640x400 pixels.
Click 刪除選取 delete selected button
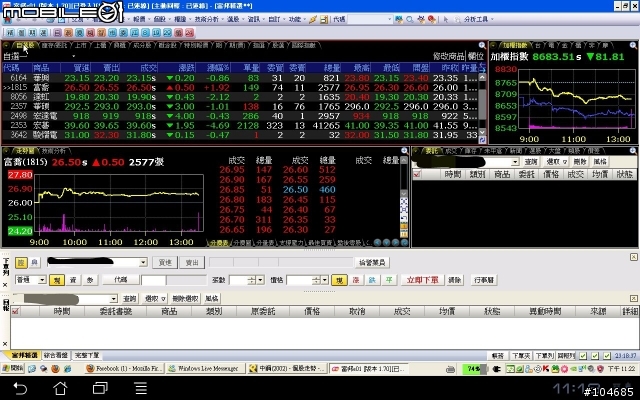click(185, 299)
